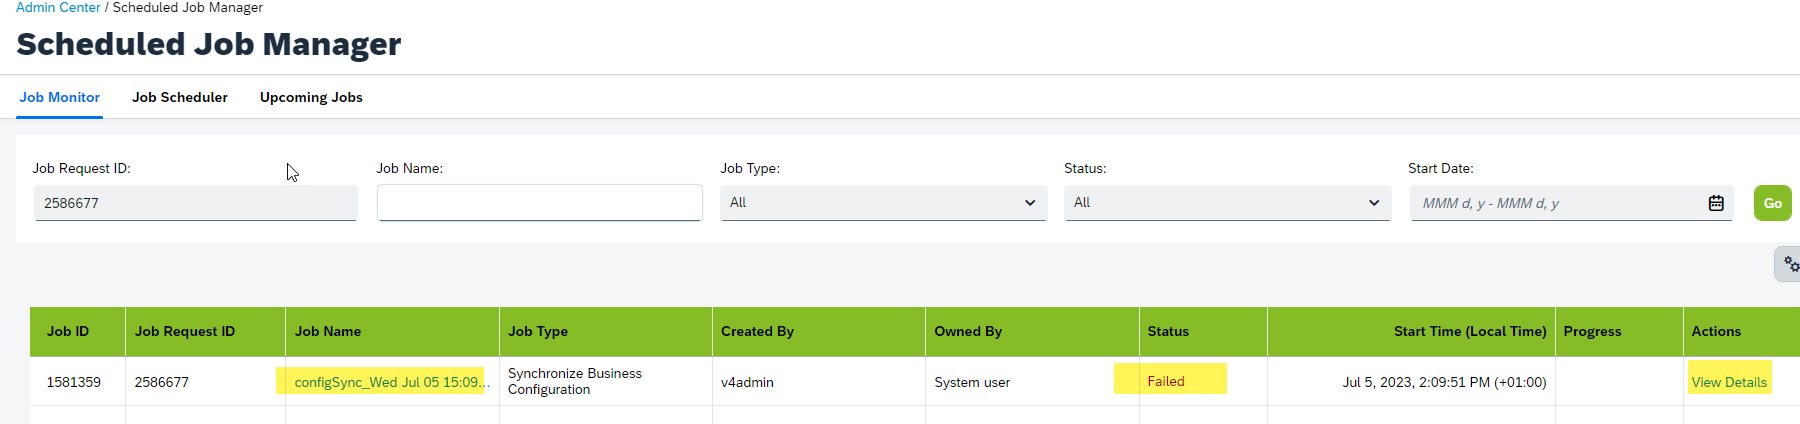The image size is (1800, 424).
Task: Click into the Job Name field
Action: click(x=540, y=203)
